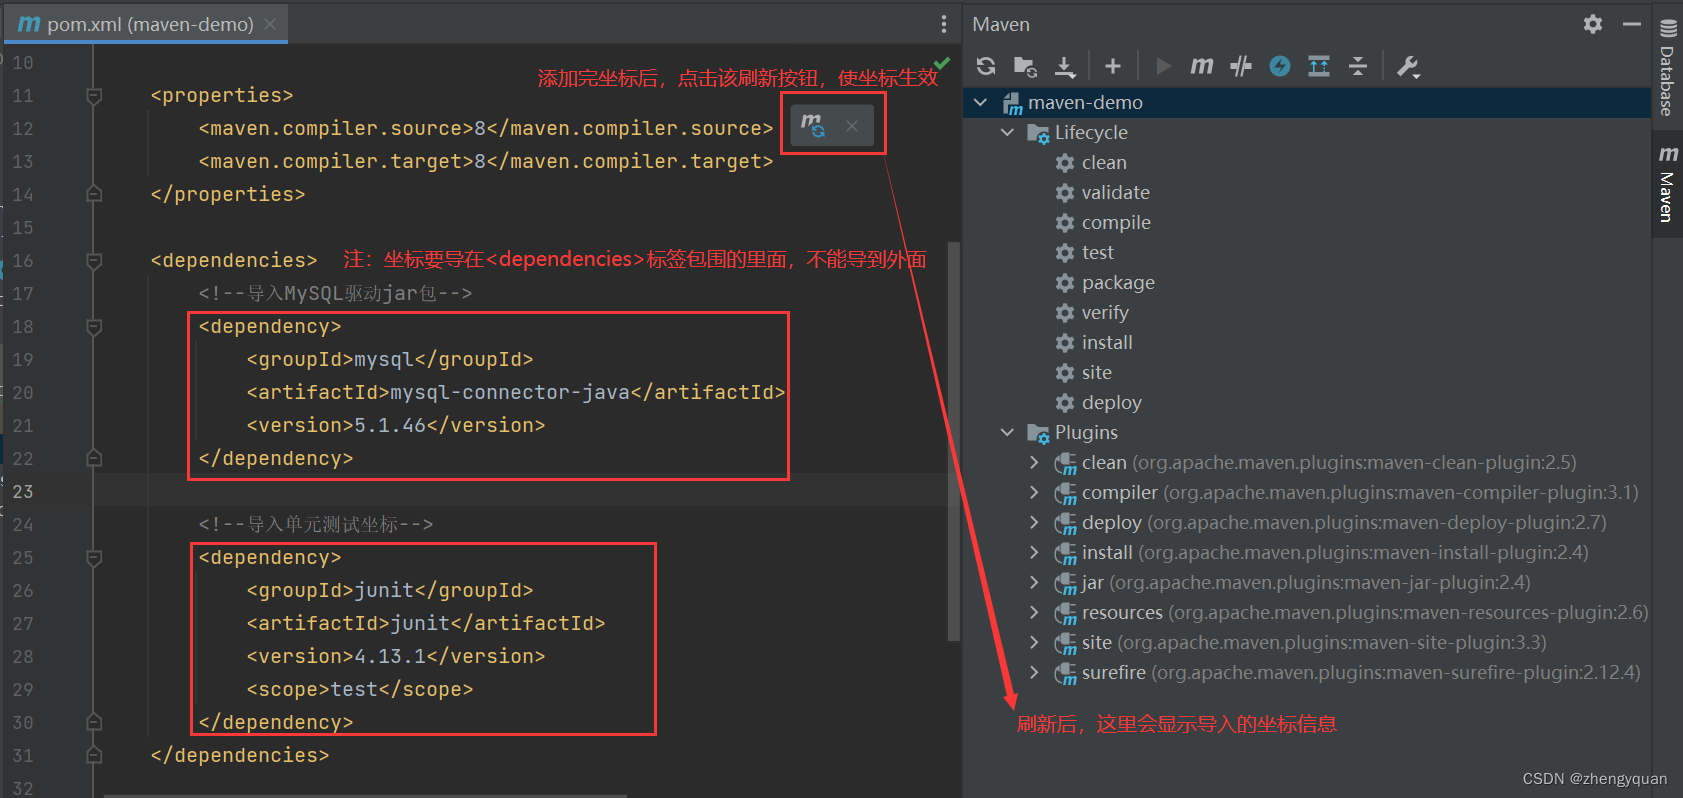
Task: Execute Maven Goal with m icon
Action: click(1202, 66)
